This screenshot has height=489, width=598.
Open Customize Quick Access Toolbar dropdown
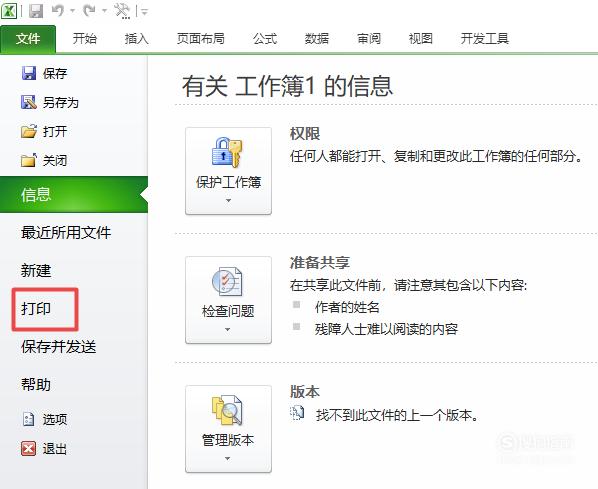coord(145,12)
